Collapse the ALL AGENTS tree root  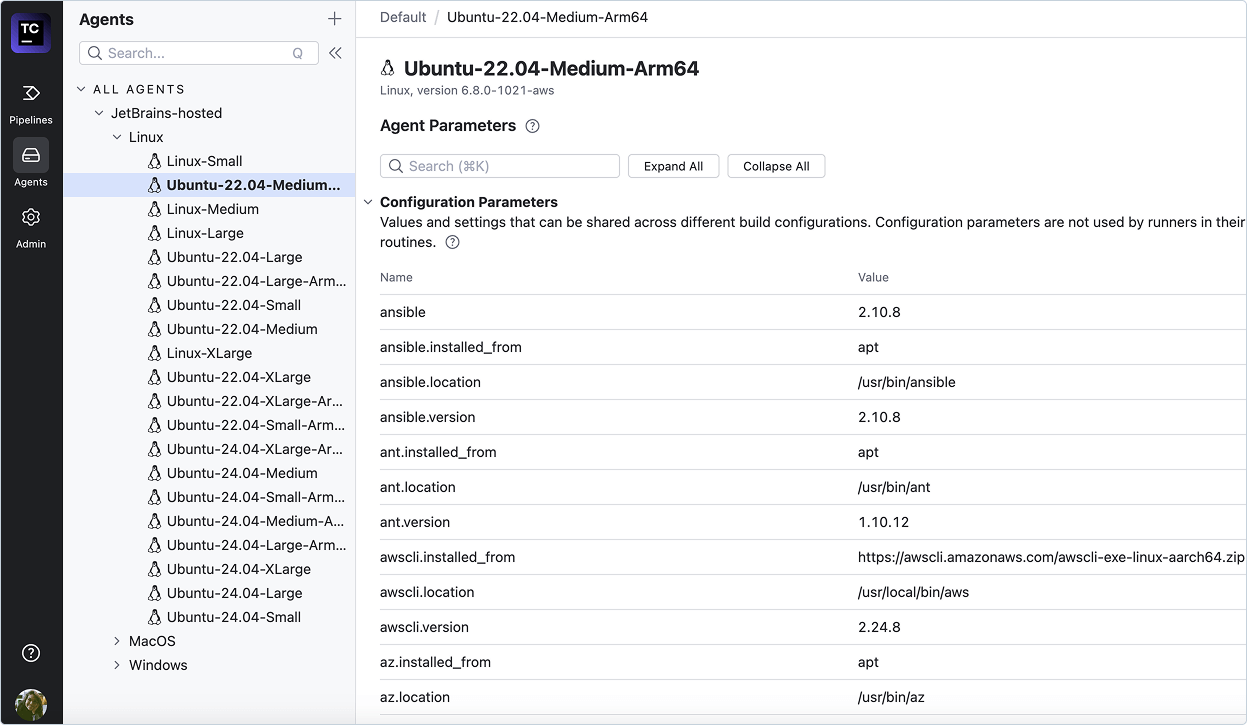[82, 89]
